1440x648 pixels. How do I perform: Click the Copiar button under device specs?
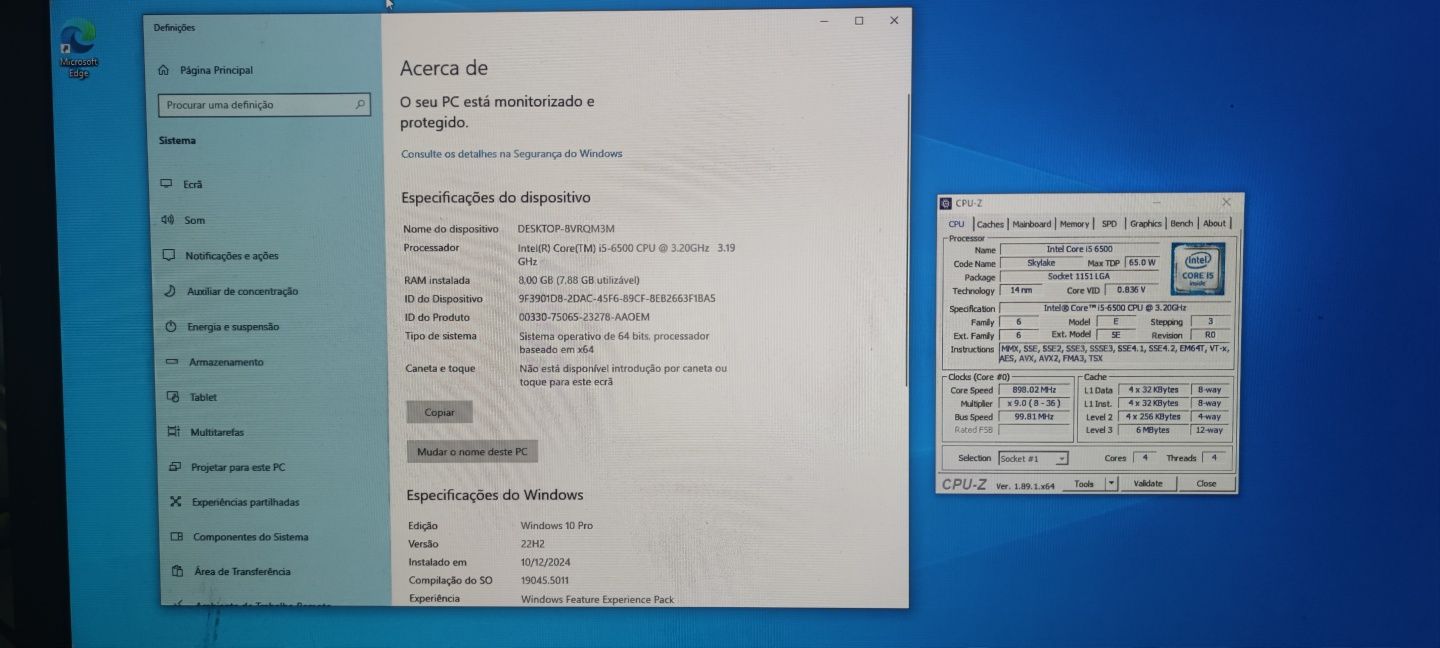[439, 412]
